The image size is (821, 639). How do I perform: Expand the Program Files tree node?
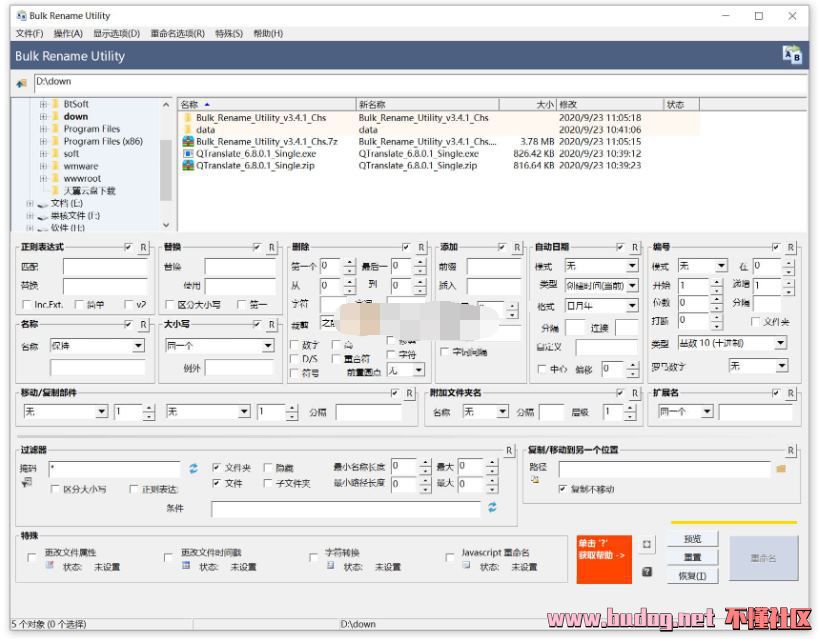(x=43, y=129)
